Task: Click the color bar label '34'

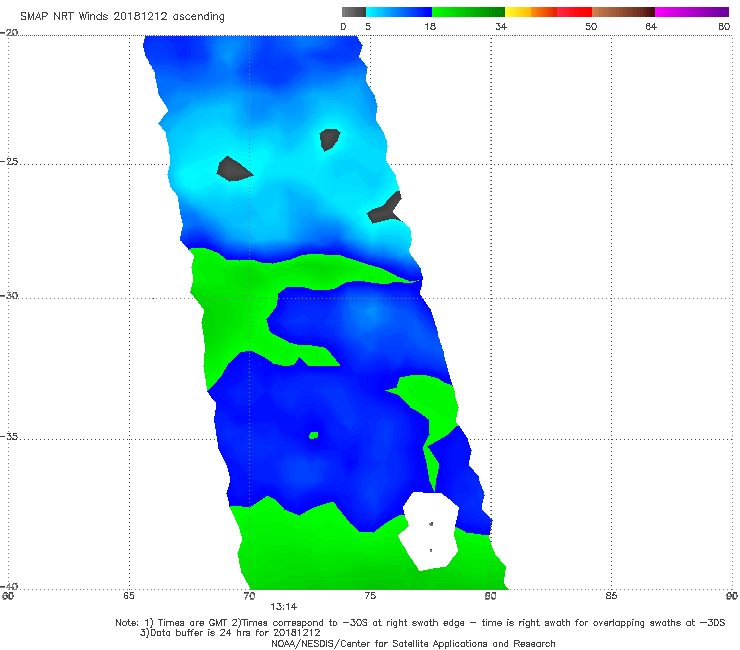Action: tap(501, 26)
